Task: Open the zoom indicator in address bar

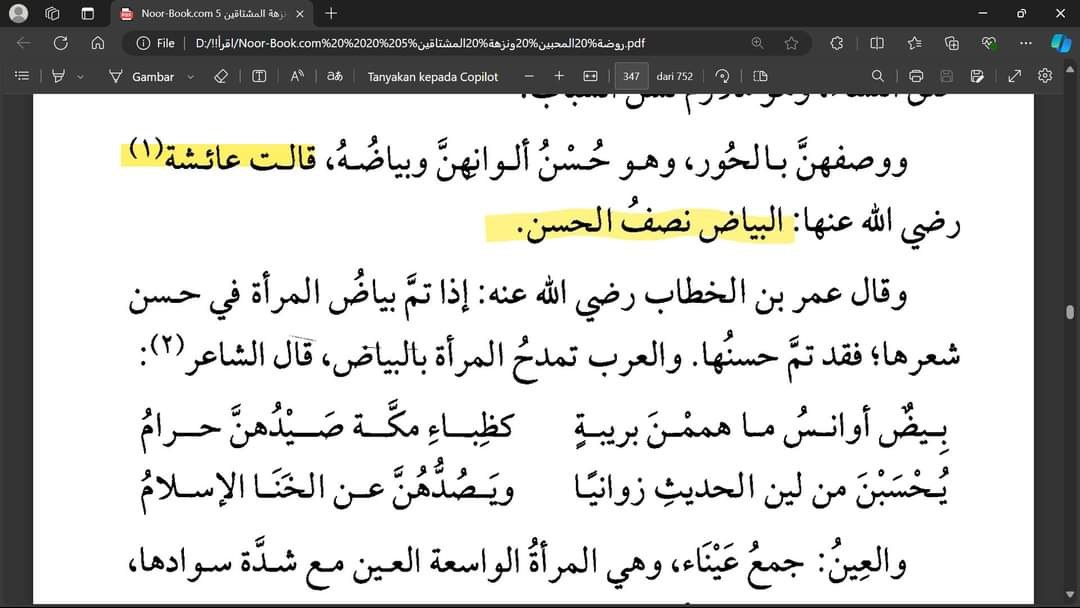Action: 758,43
